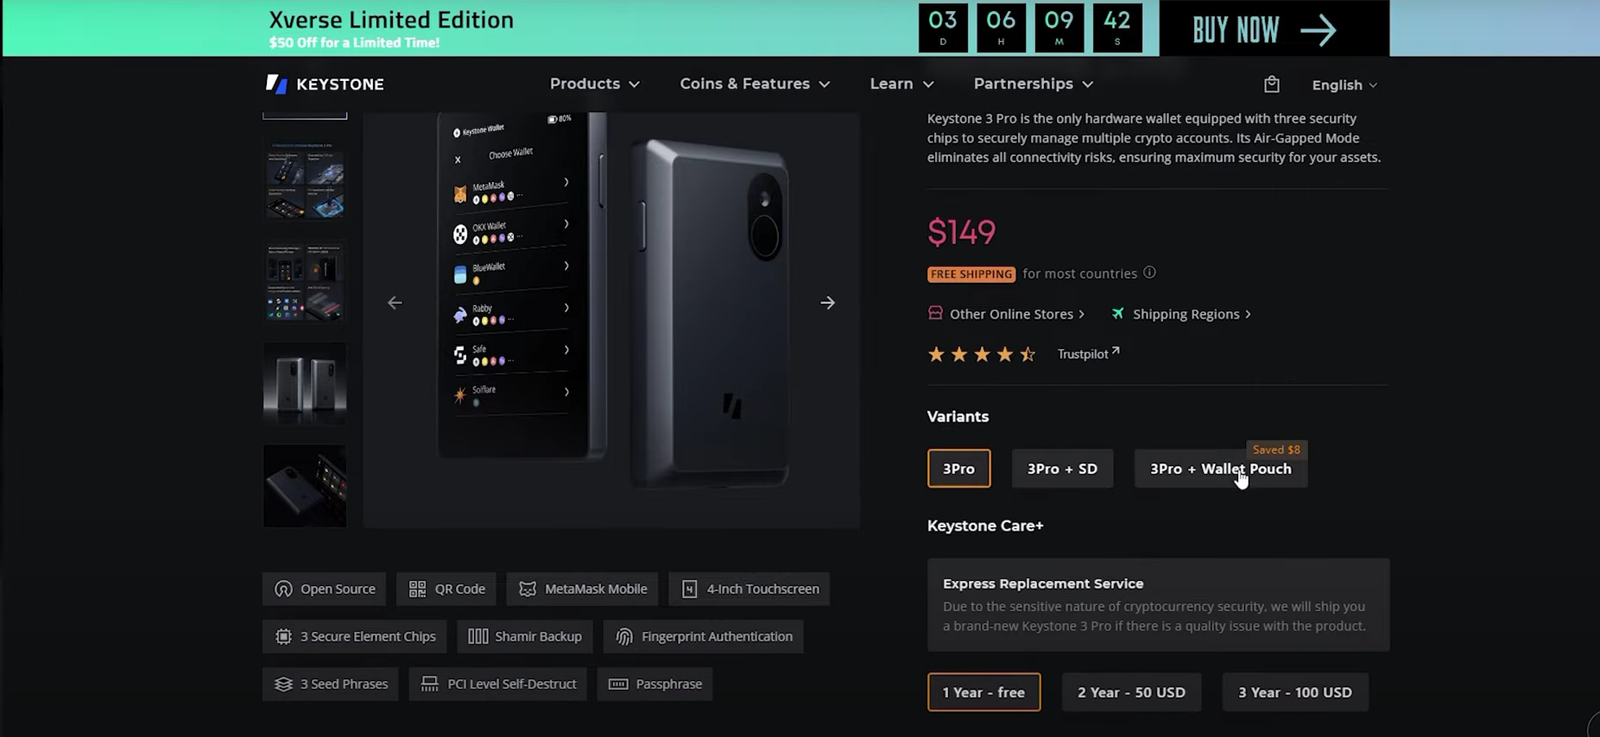Click the QR Code feature tag
This screenshot has width=1600, height=737.
[x=446, y=589]
